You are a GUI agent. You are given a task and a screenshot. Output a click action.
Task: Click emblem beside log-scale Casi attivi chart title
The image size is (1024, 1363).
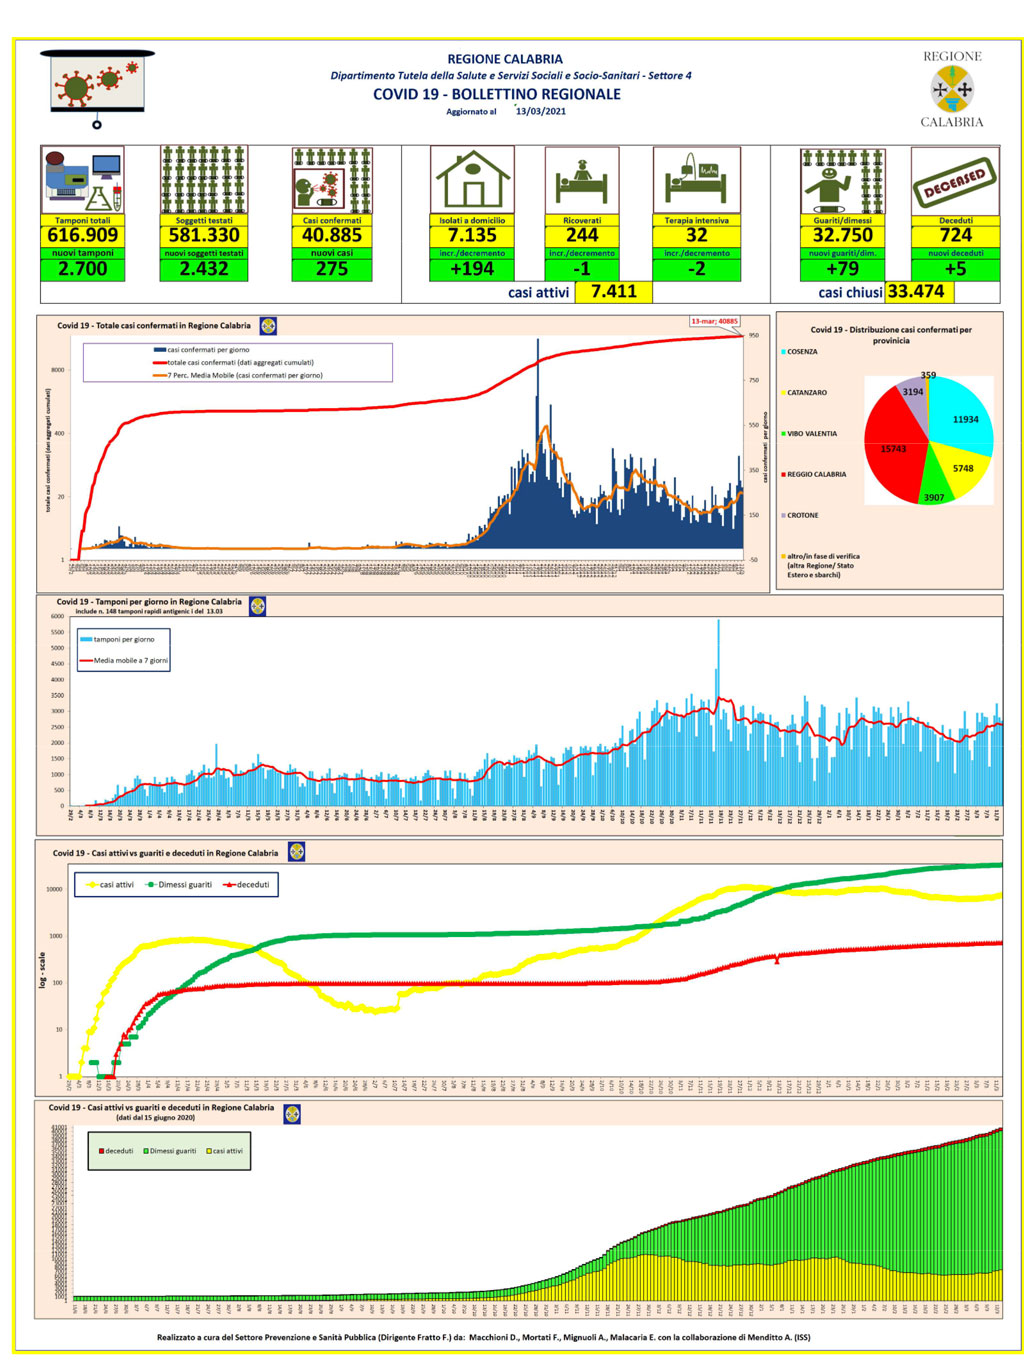point(296,852)
